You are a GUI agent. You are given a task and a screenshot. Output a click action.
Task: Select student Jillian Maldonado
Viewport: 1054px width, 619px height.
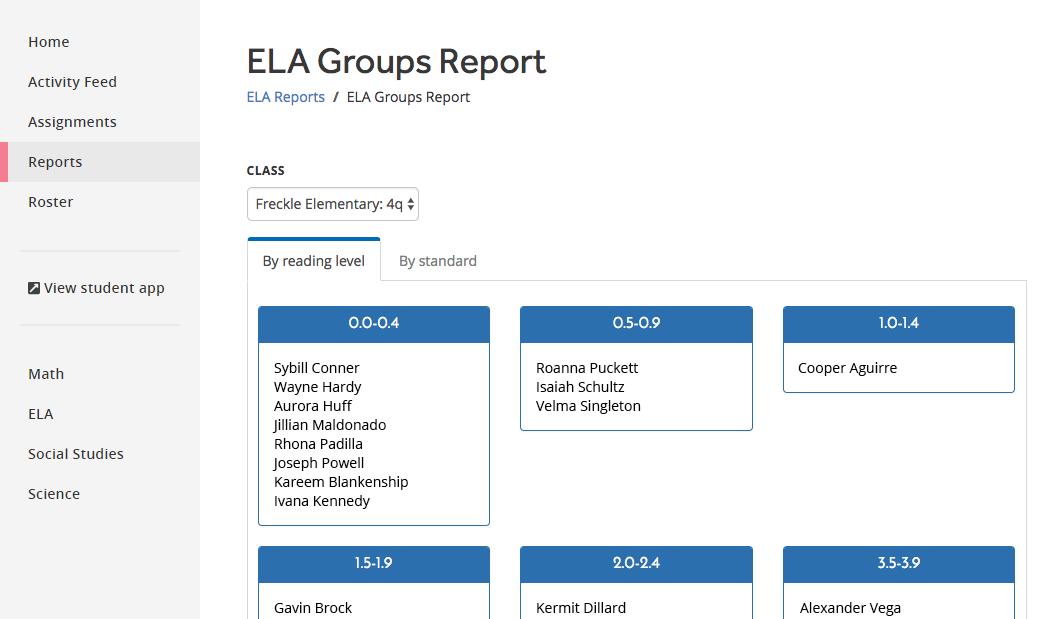[329, 425]
